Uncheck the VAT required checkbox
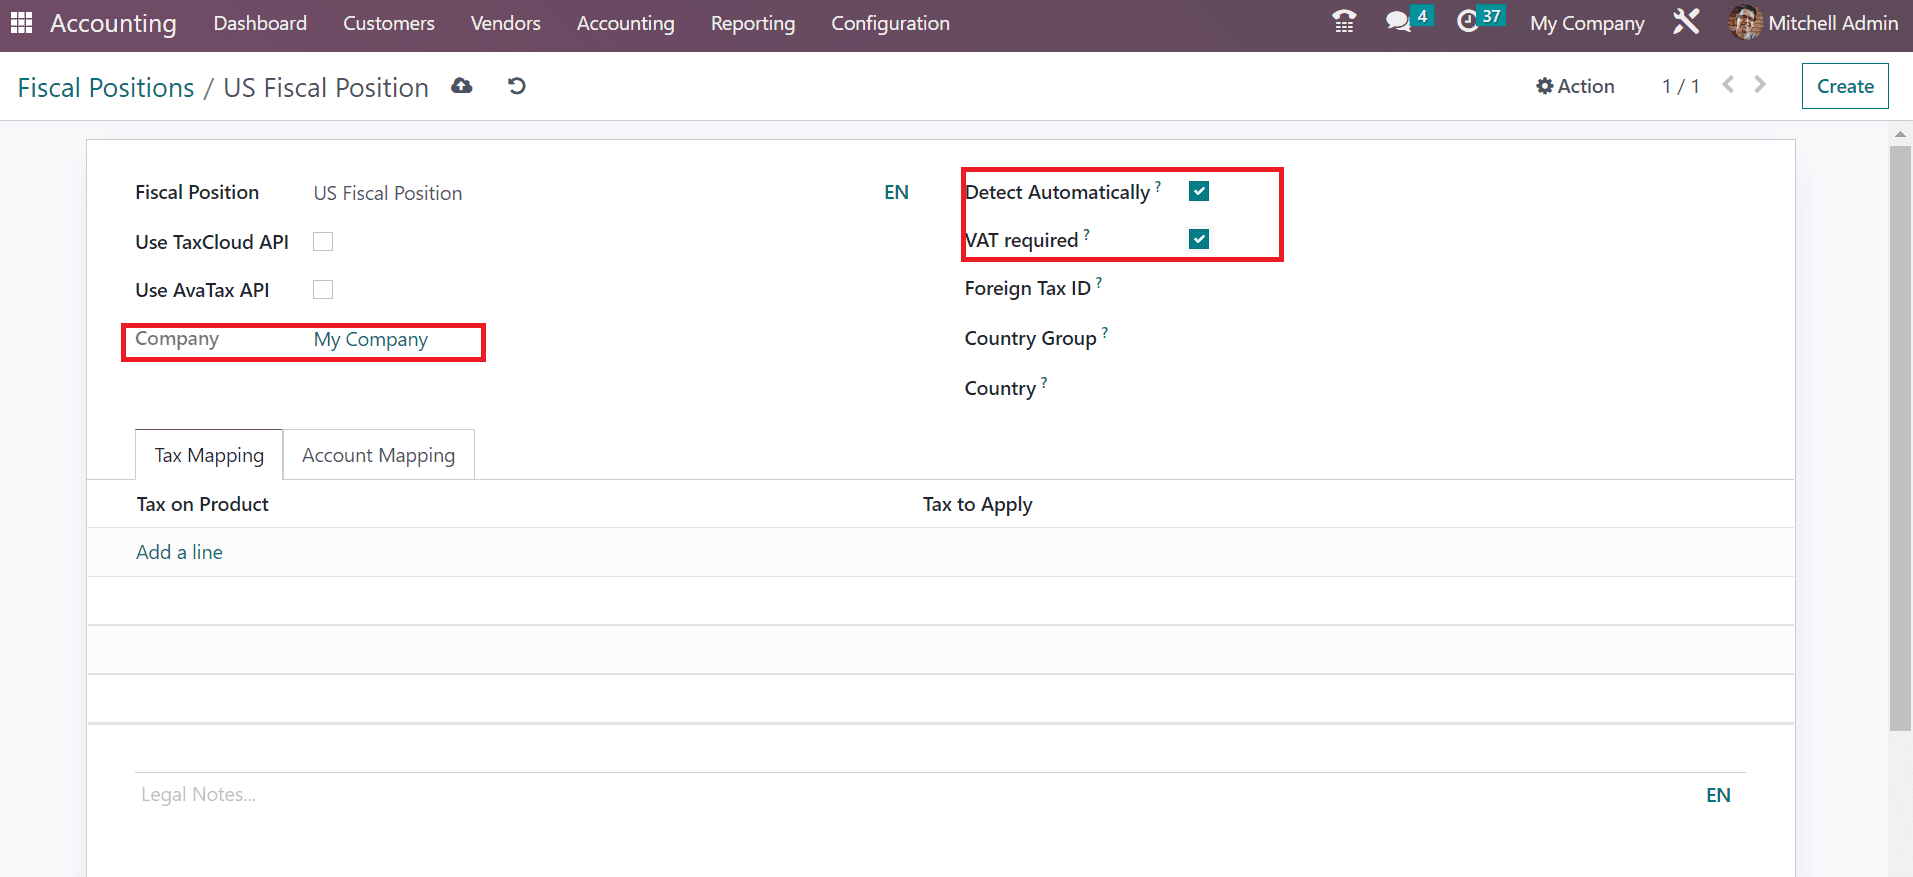This screenshot has height=877, width=1913. 1199,239
